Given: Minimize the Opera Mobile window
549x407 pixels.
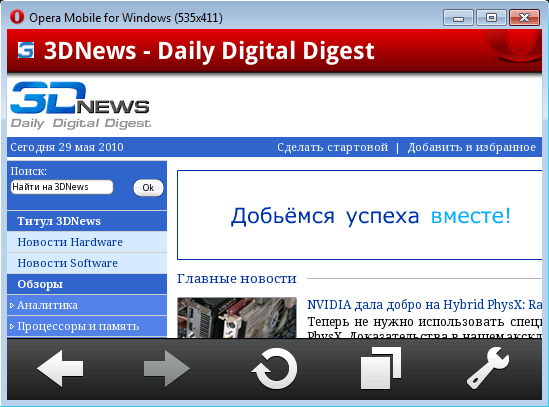Looking at the screenshot, I should pyautogui.click(x=458, y=18).
